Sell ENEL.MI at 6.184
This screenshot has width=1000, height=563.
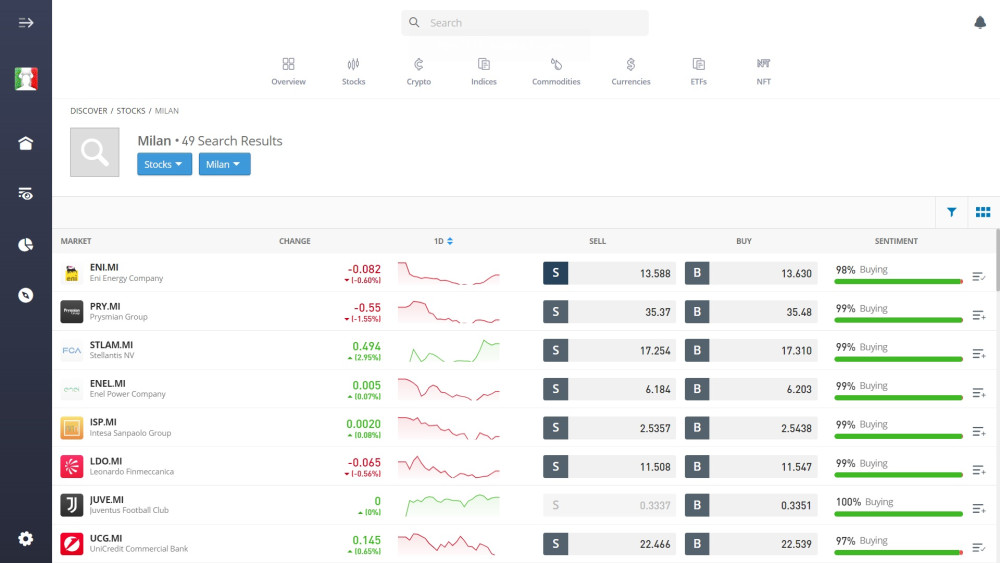(609, 389)
